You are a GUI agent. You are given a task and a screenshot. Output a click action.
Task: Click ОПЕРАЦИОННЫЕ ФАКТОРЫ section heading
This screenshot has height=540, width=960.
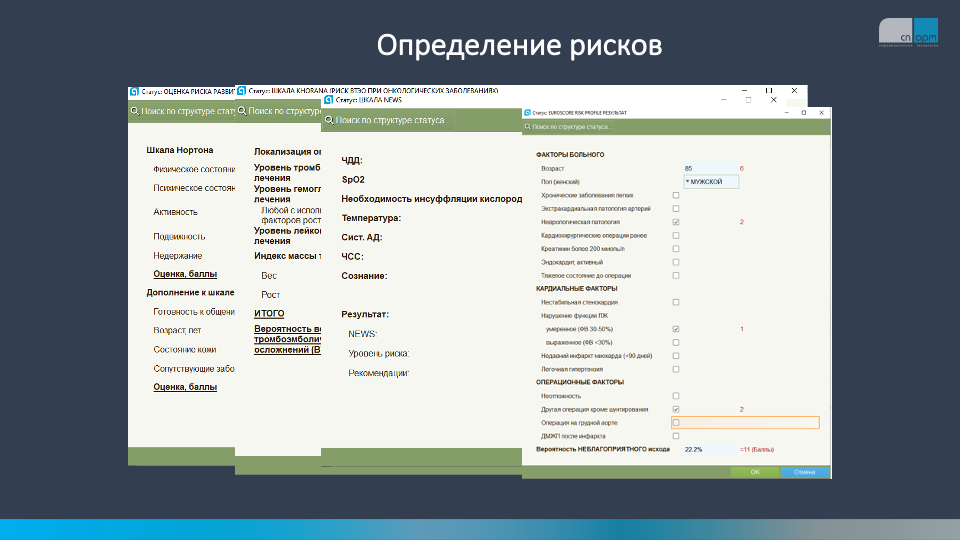580,382
